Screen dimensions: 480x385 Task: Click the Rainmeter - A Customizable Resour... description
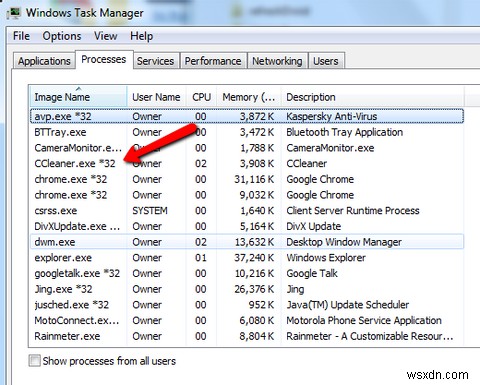pyautogui.click(x=370, y=336)
